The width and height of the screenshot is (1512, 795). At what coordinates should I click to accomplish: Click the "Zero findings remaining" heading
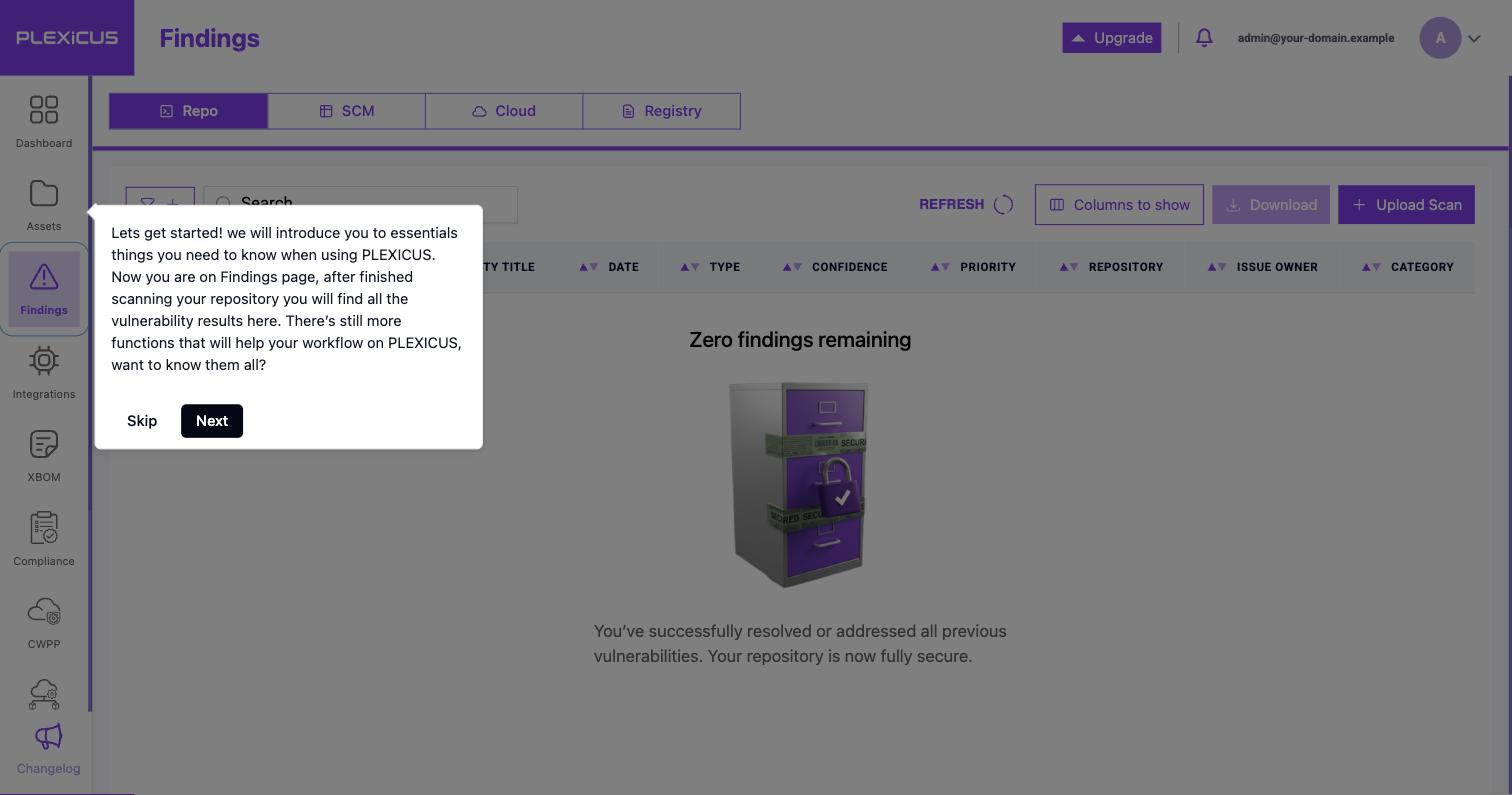800,340
